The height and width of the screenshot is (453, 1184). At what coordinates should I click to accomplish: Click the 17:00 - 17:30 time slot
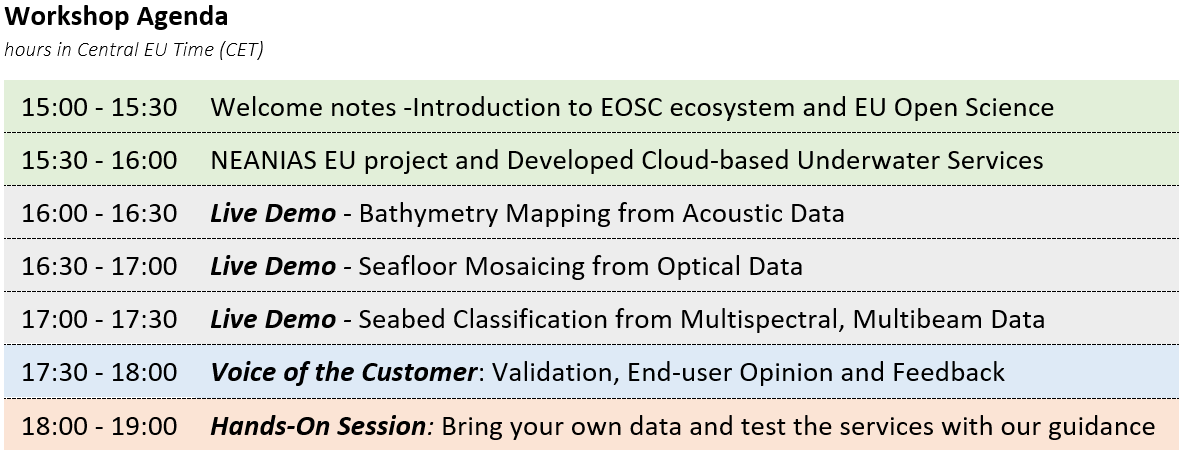coord(99,319)
